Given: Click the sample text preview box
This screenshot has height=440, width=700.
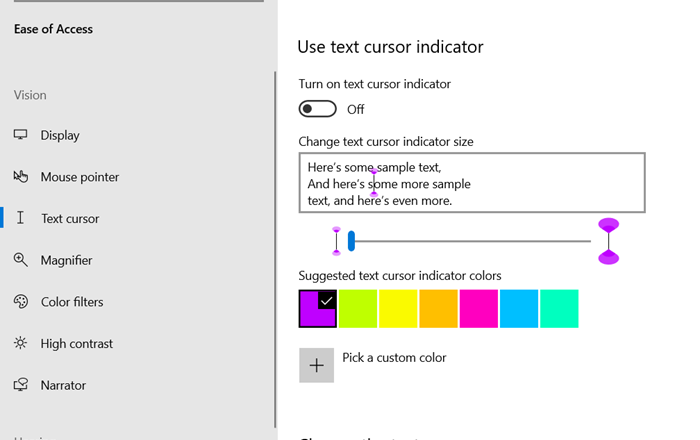Looking at the screenshot, I should (x=471, y=183).
